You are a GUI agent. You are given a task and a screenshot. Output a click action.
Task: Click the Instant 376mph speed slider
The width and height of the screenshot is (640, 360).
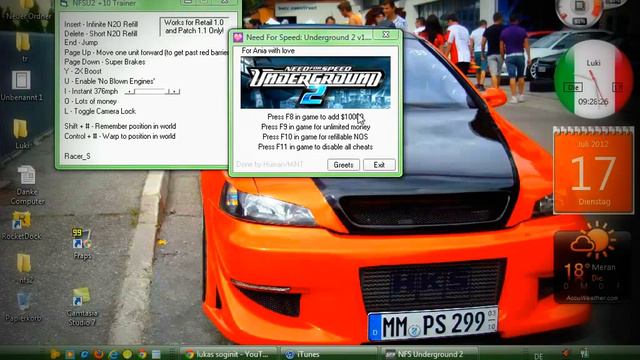coord(152,92)
